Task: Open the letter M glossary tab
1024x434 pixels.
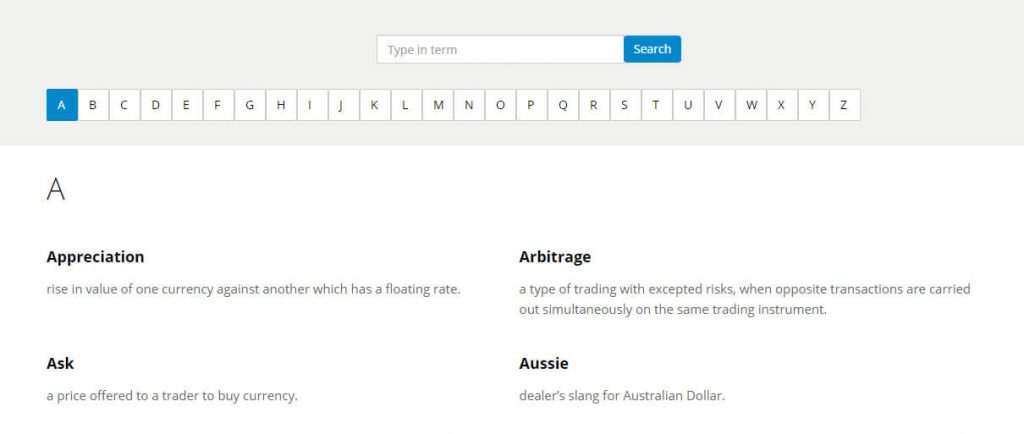Action: 437,105
